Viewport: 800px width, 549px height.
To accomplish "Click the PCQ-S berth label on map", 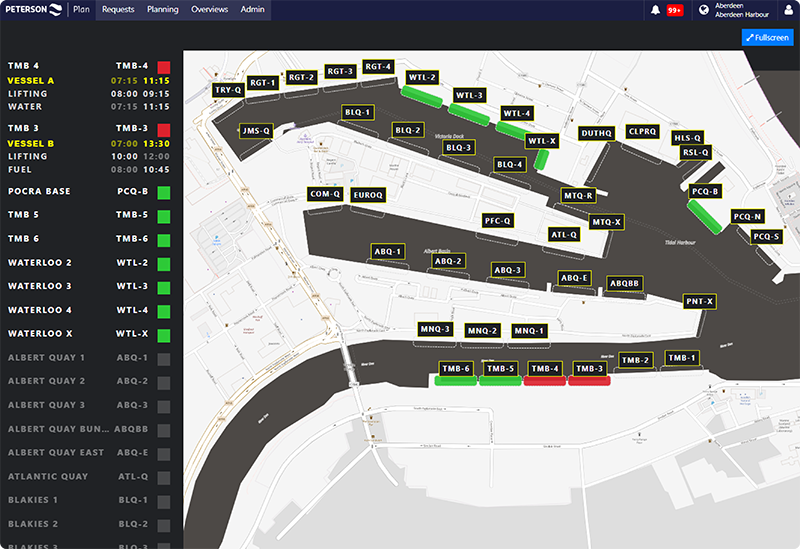I will [766, 236].
